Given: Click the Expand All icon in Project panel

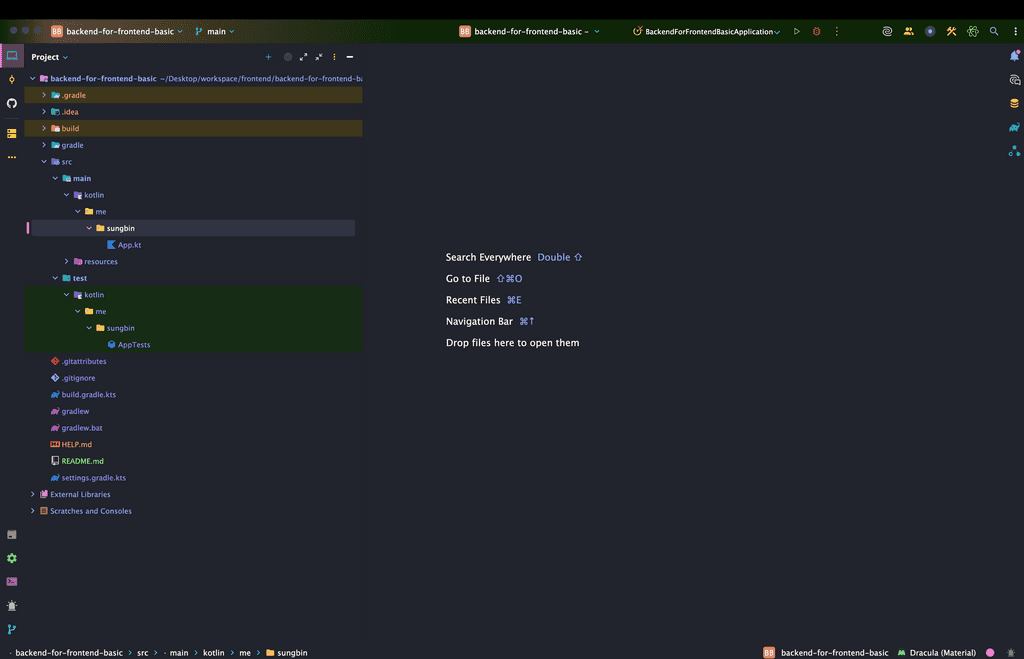Looking at the screenshot, I should pos(303,57).
